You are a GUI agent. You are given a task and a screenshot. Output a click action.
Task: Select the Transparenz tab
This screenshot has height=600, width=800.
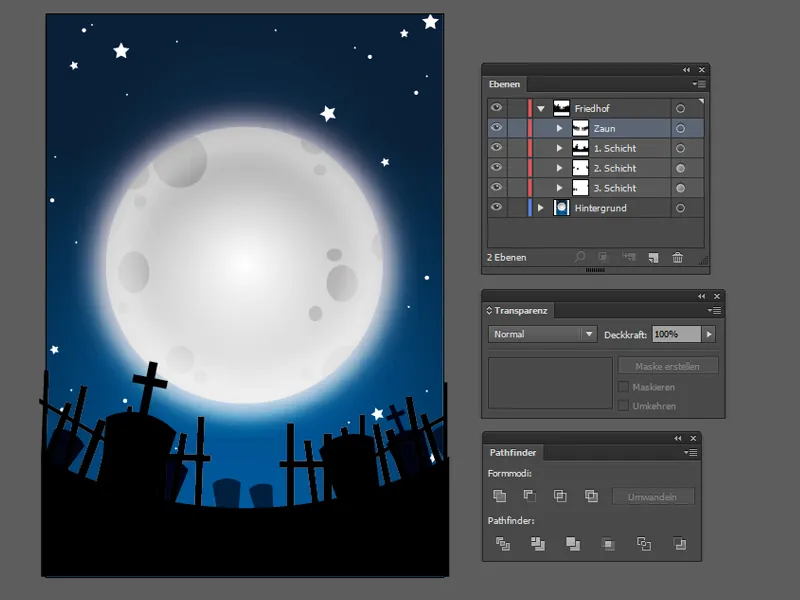pos(517,310)
